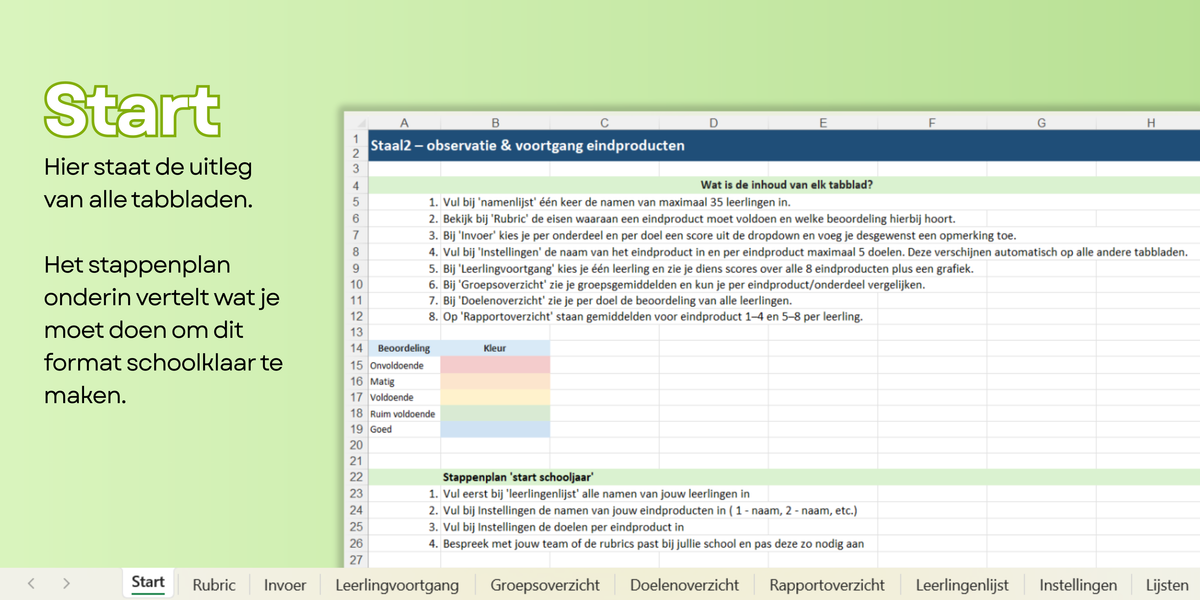Click the 'Kleur' header cell
The image size is (1200, 600).
(495, 348)
